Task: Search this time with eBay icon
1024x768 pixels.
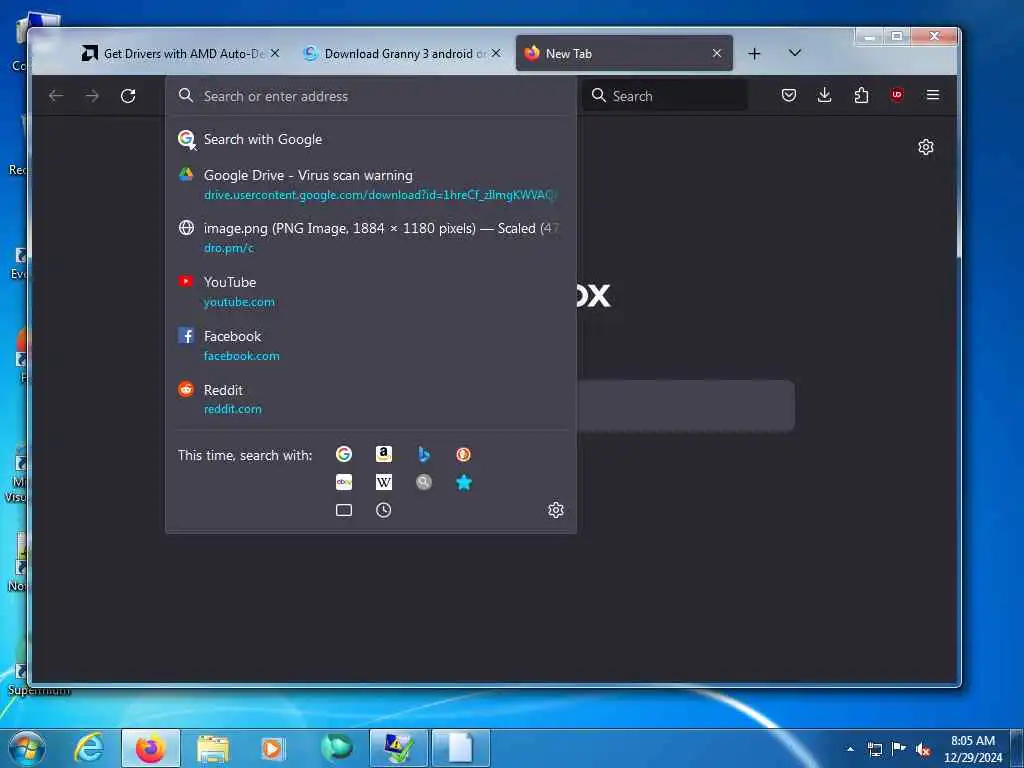Action: pos(344,482)
